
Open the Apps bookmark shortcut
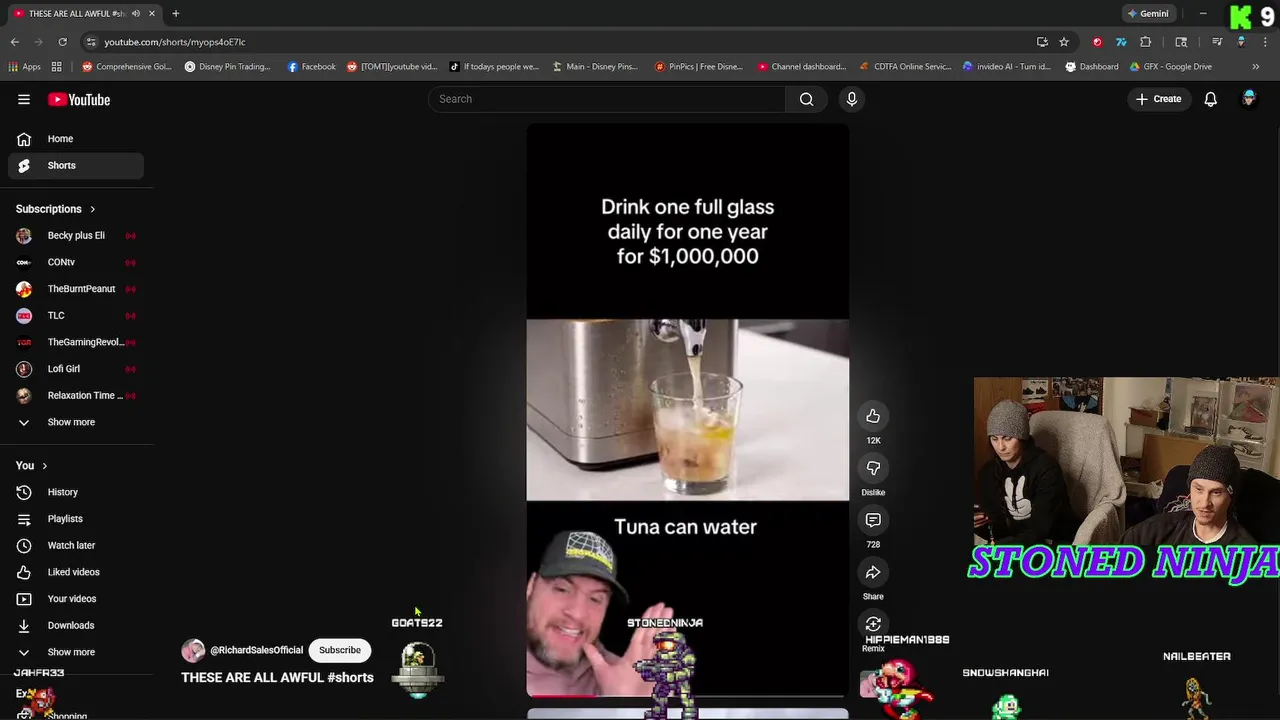click(x=24, y=67)
